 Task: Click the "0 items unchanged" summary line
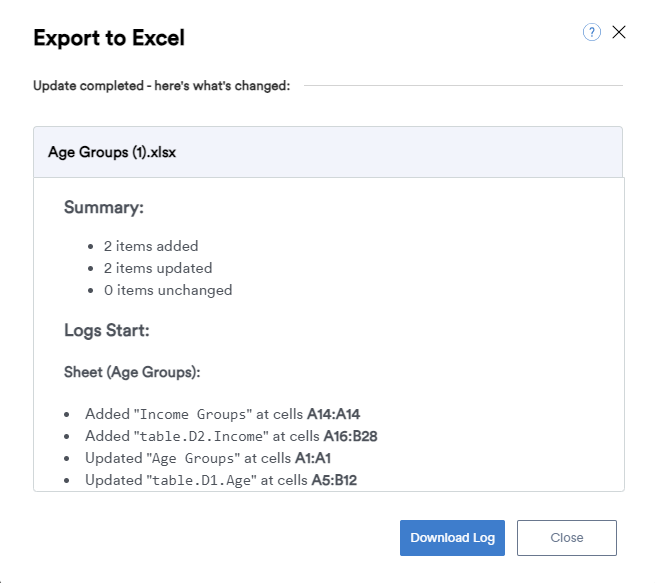tap(168, 290)
